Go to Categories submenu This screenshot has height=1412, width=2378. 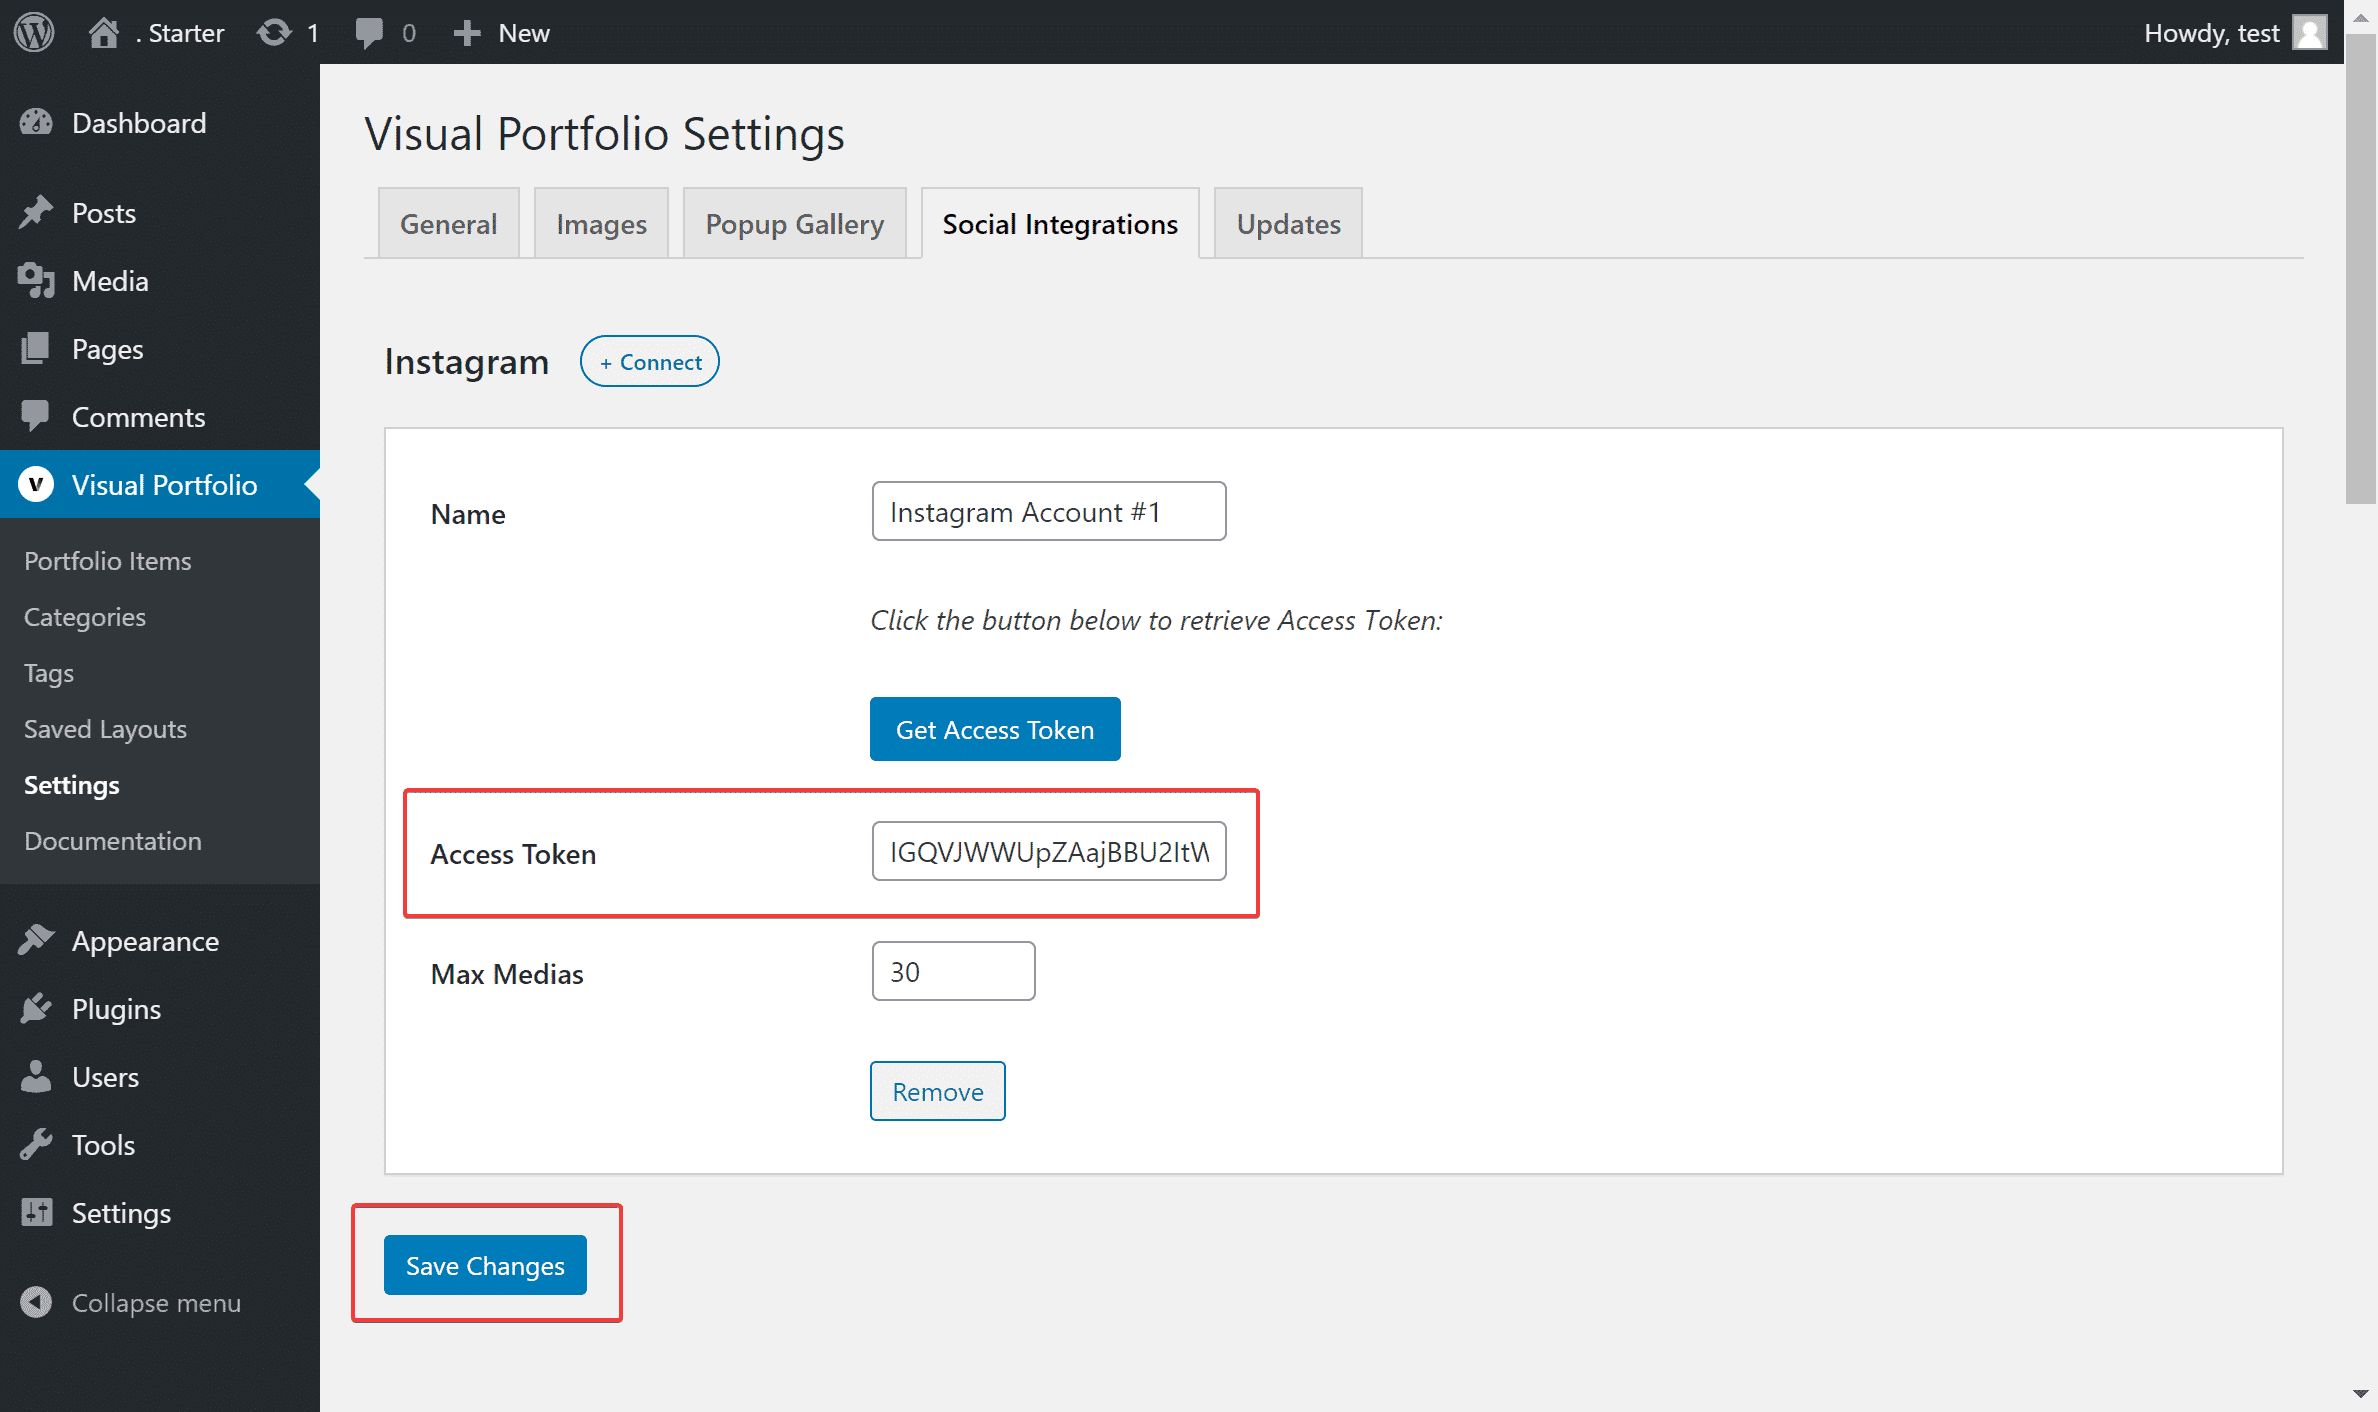(x=85, y=616)
